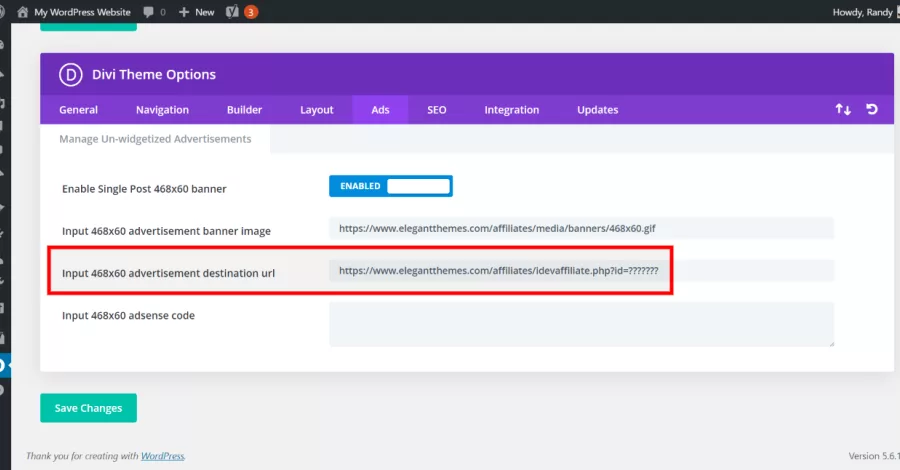Click the Save Changes button

point(88,408)
